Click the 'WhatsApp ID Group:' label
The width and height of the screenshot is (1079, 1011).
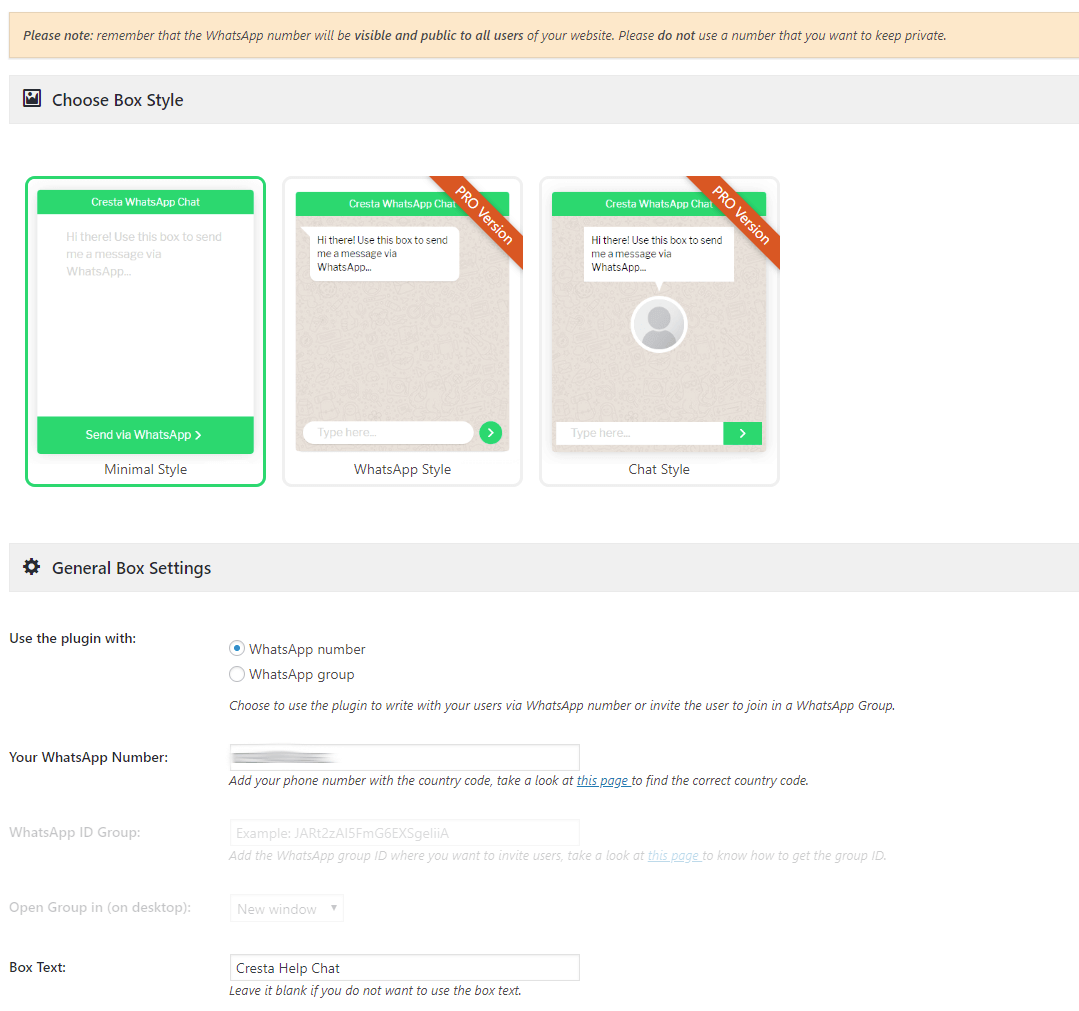74,832
